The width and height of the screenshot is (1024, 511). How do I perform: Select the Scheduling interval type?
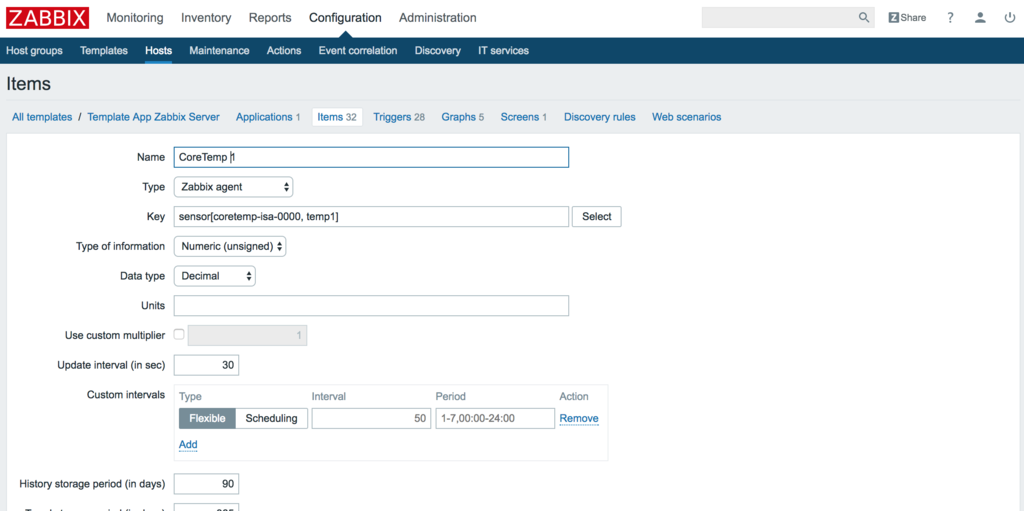271,418
